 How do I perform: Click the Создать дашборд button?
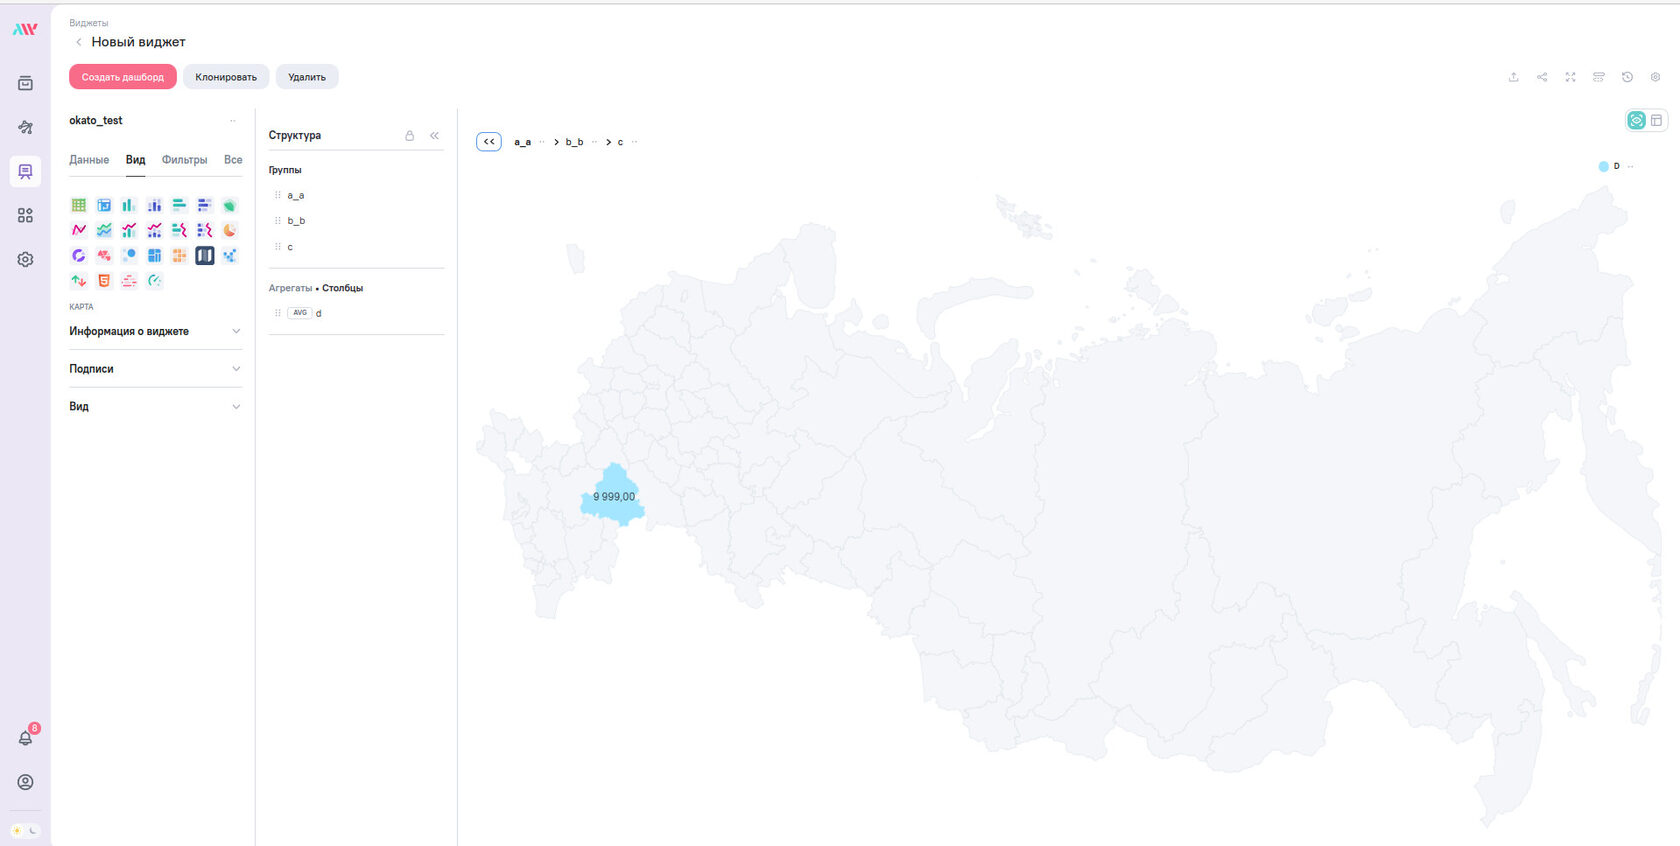[122, 77]
